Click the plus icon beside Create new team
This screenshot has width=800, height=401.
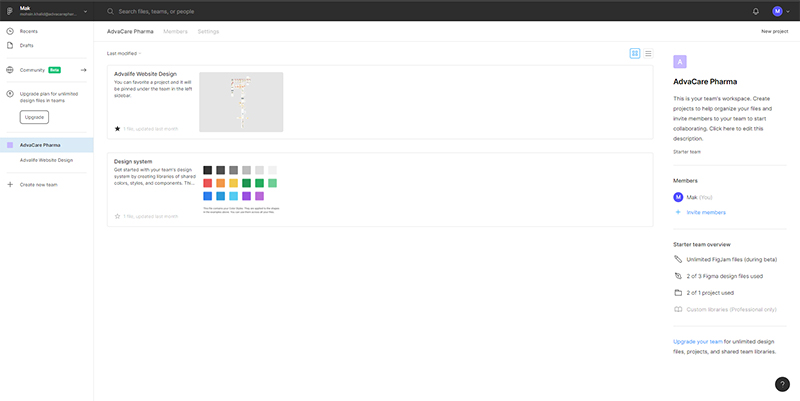point(10,185)
